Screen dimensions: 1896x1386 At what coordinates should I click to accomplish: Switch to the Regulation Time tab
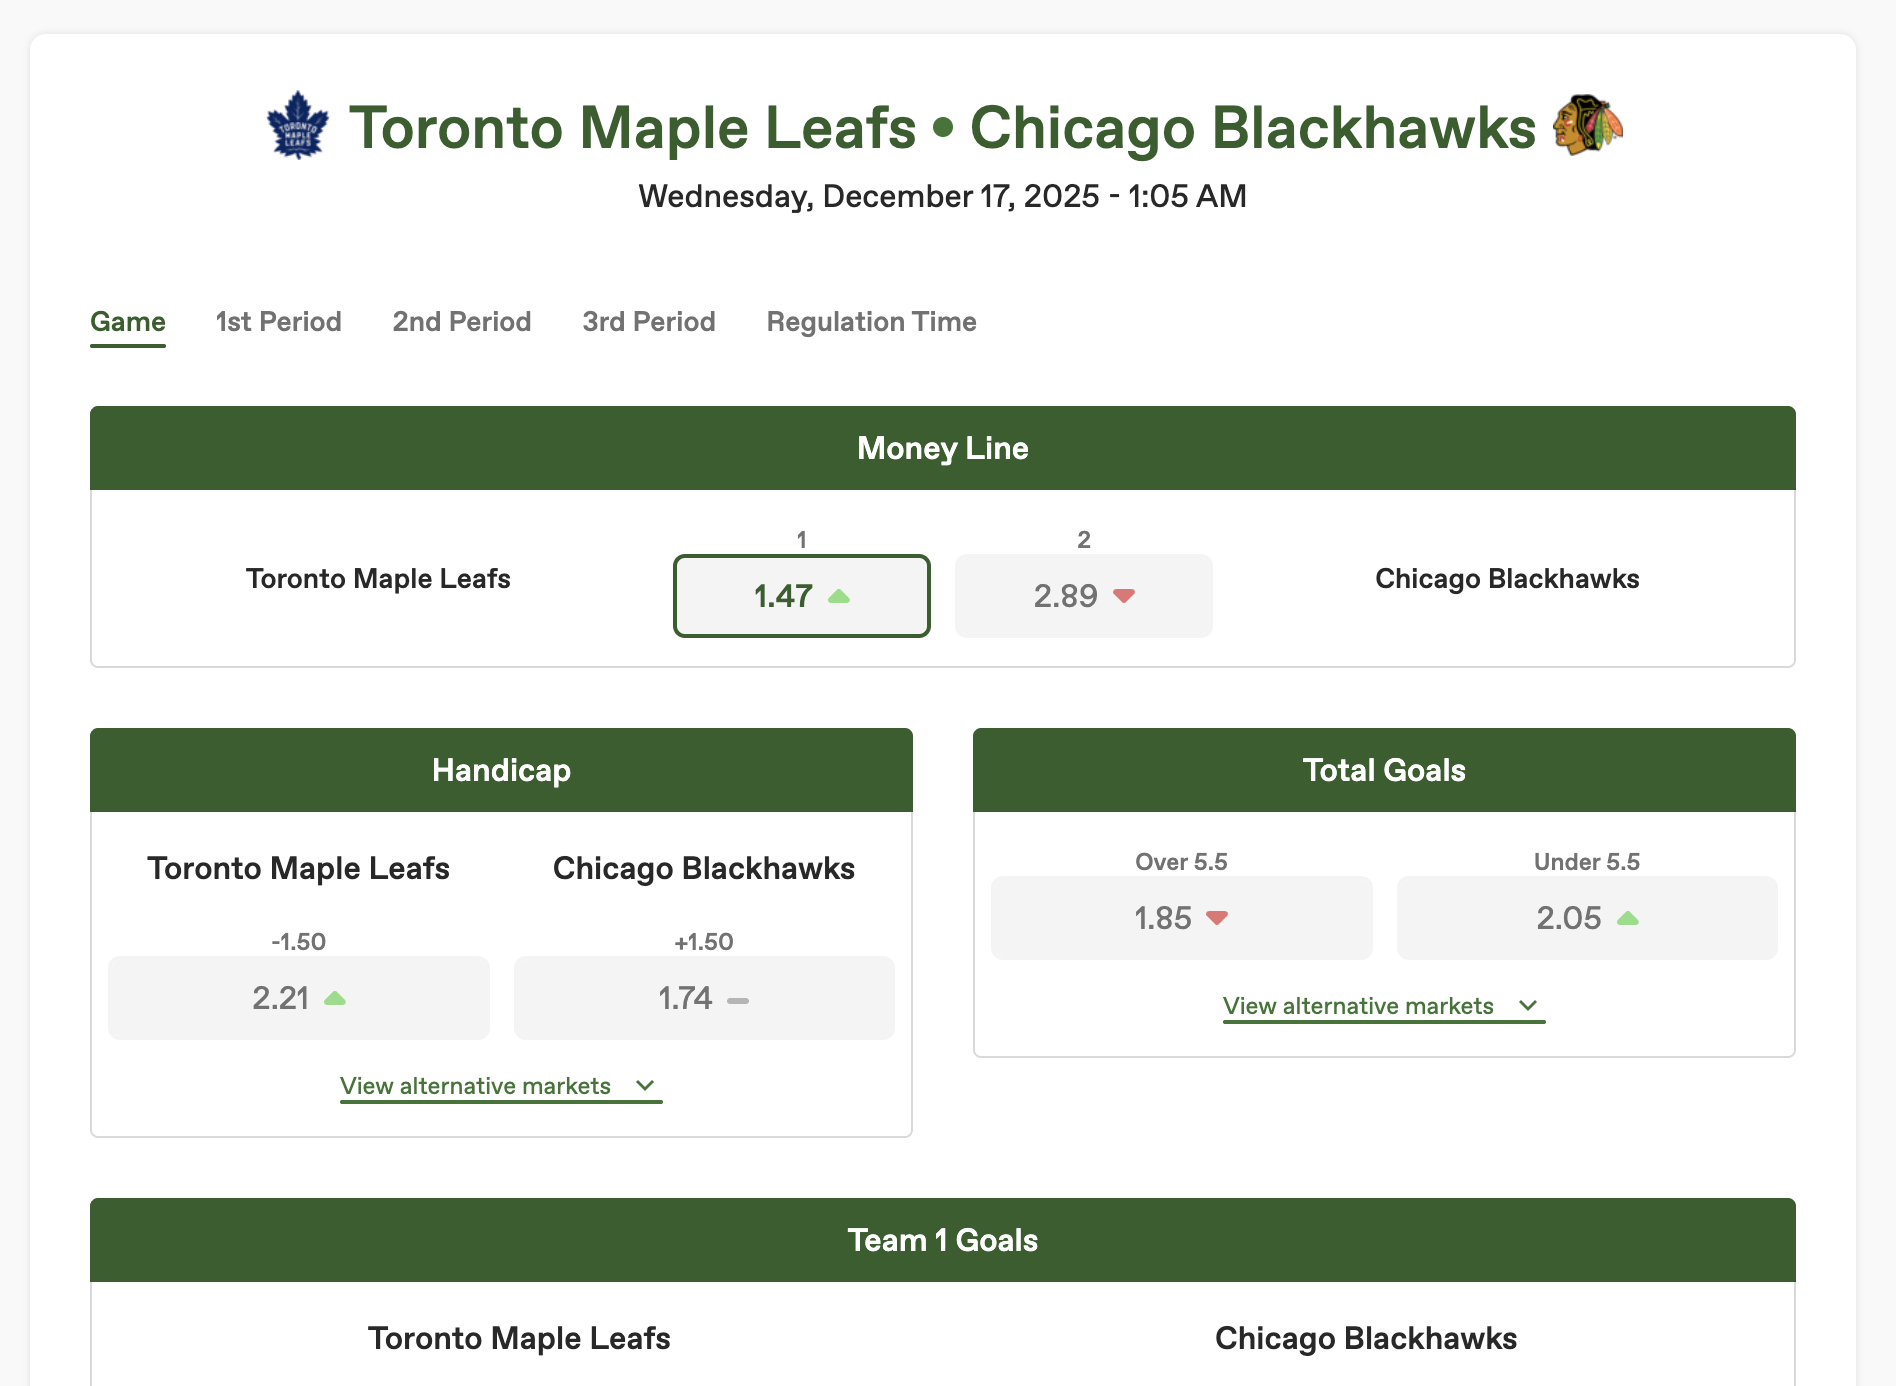(871, 322)
